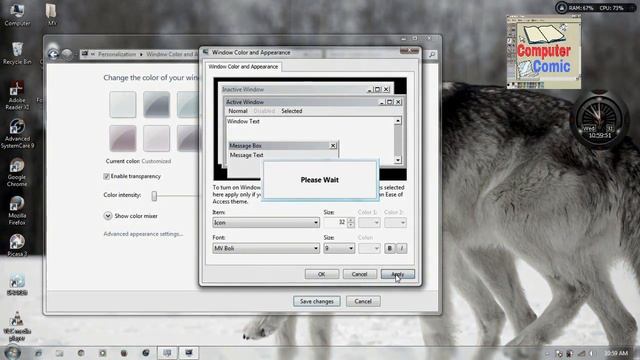
Task: Select the Recycle Bin desktop icon
Action: point(17,53)
